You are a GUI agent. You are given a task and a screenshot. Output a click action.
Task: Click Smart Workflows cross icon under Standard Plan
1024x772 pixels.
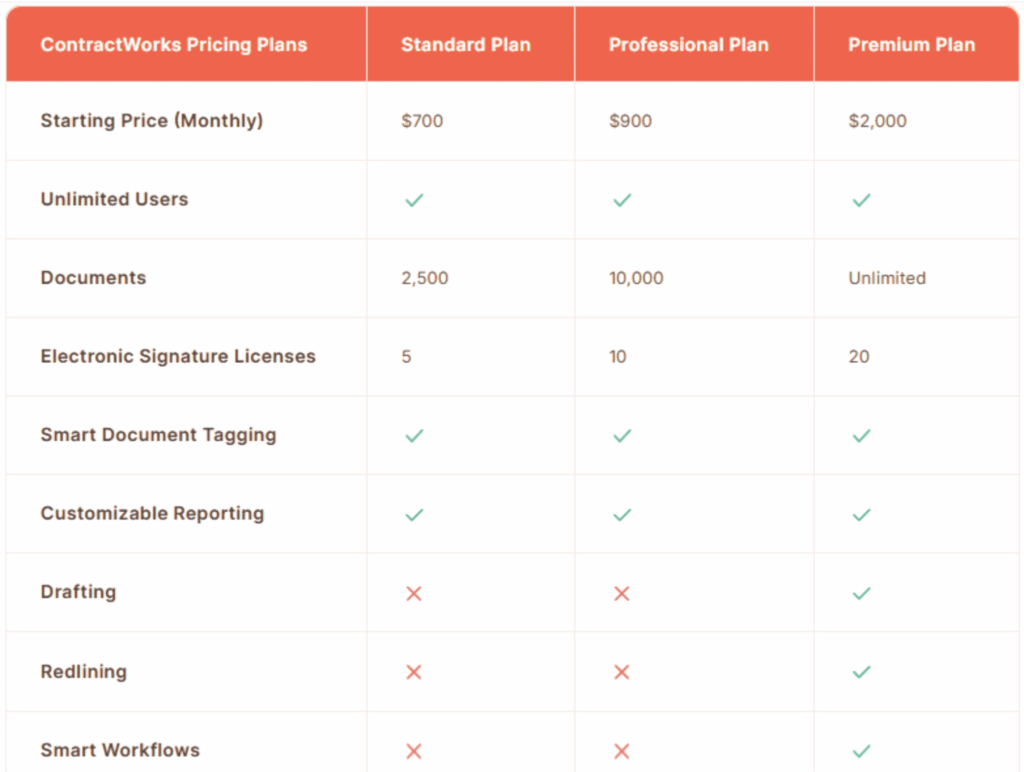point(414,751)
